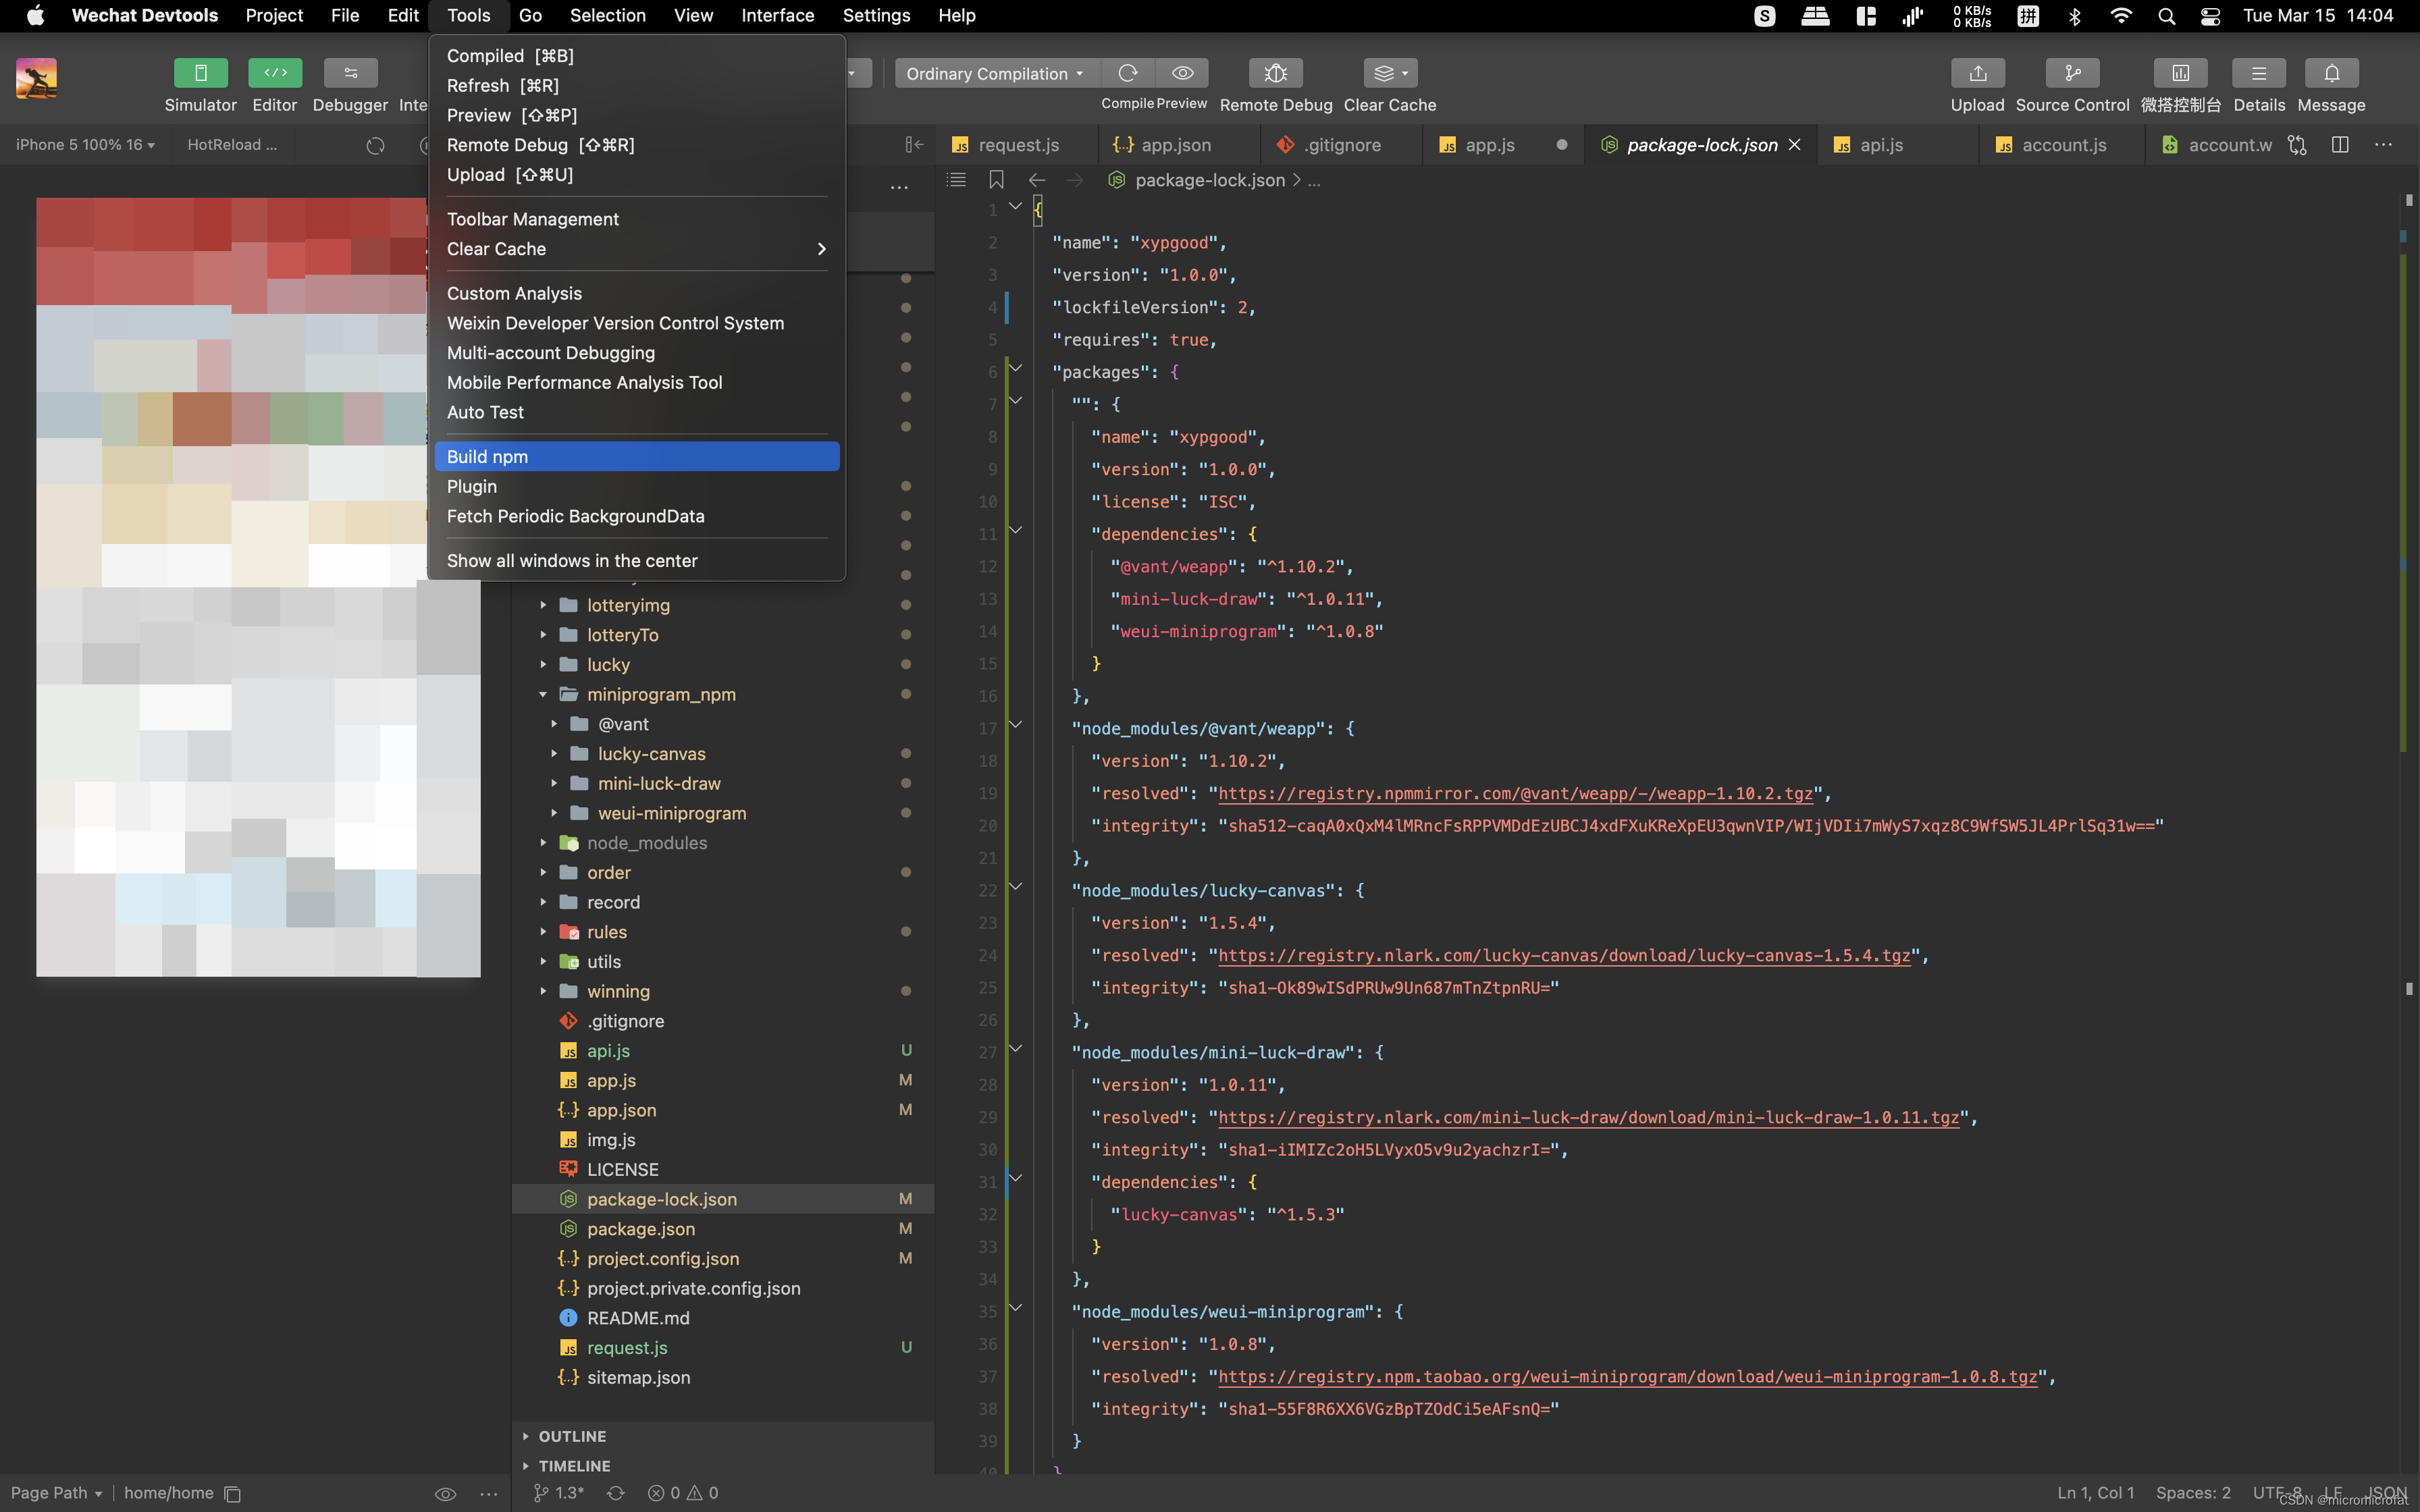Click the user avatar thumbnail
The image size is (2420, 1512).
pos(36,78)
